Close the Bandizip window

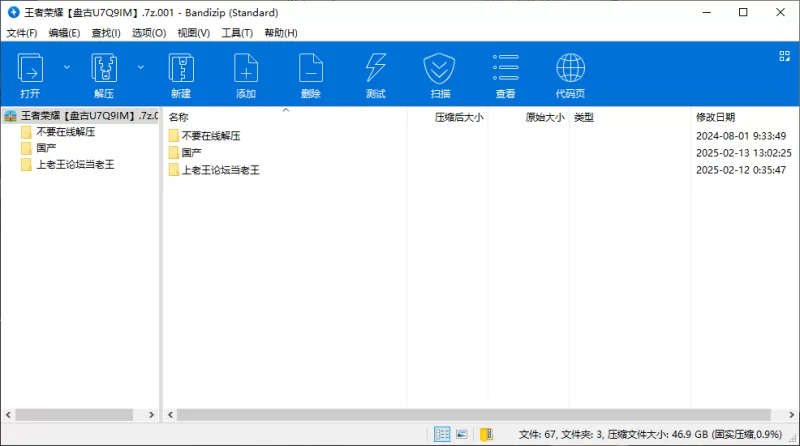point(781,12)
